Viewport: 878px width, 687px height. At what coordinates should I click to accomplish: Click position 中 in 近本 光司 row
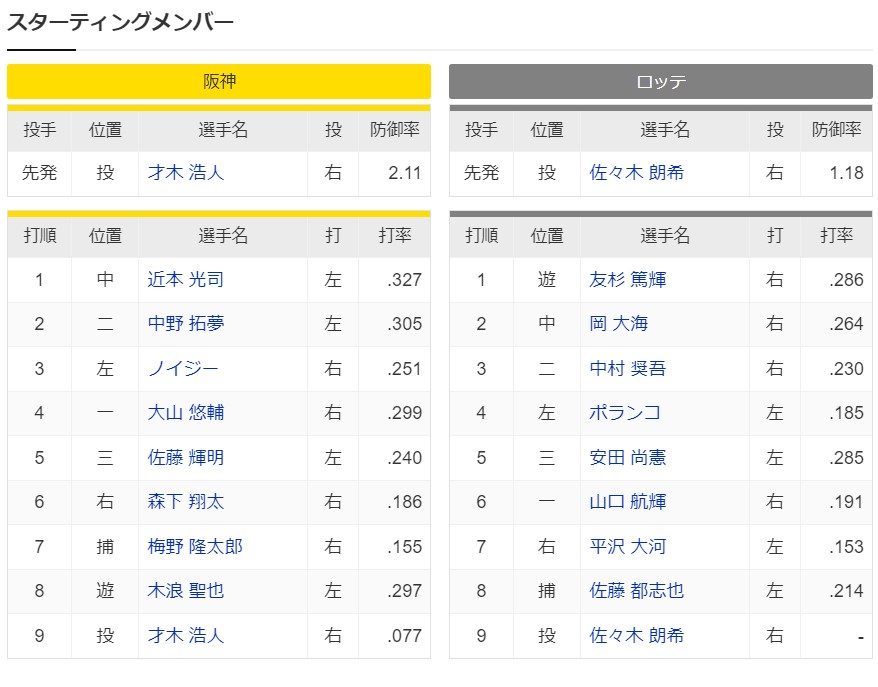pos(105,279)
